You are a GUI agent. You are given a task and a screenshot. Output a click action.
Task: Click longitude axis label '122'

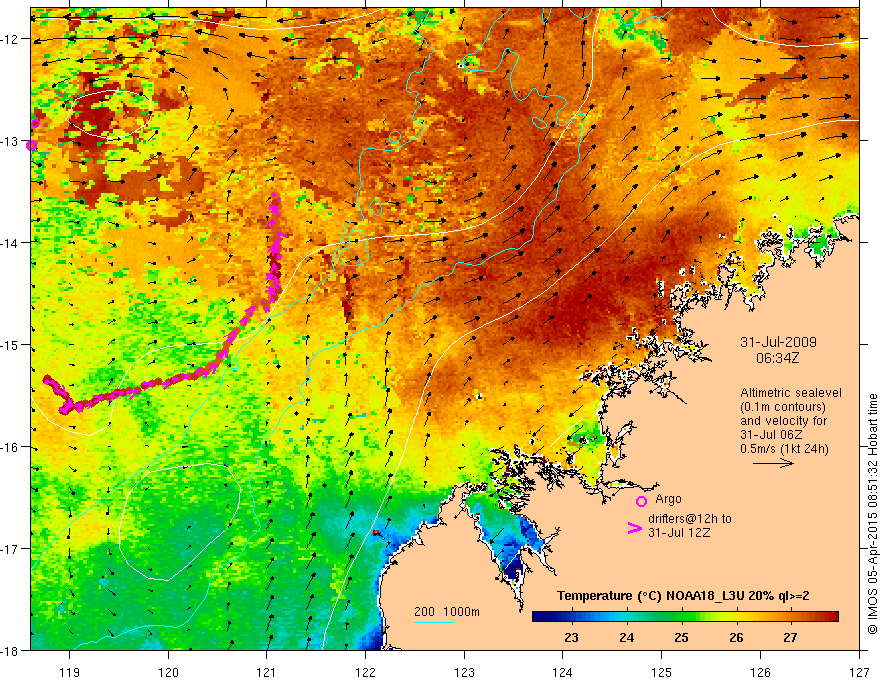point(365,672)
